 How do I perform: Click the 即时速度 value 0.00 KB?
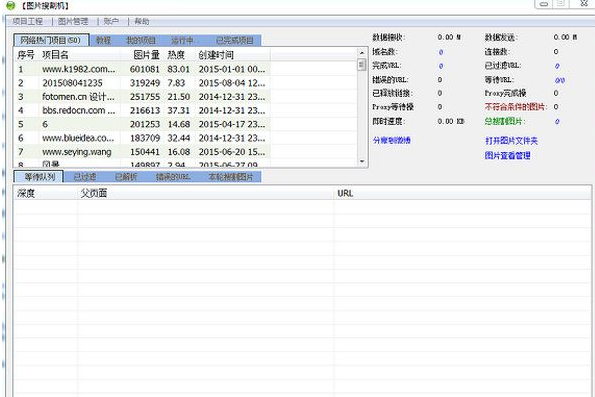pos(451,121)
